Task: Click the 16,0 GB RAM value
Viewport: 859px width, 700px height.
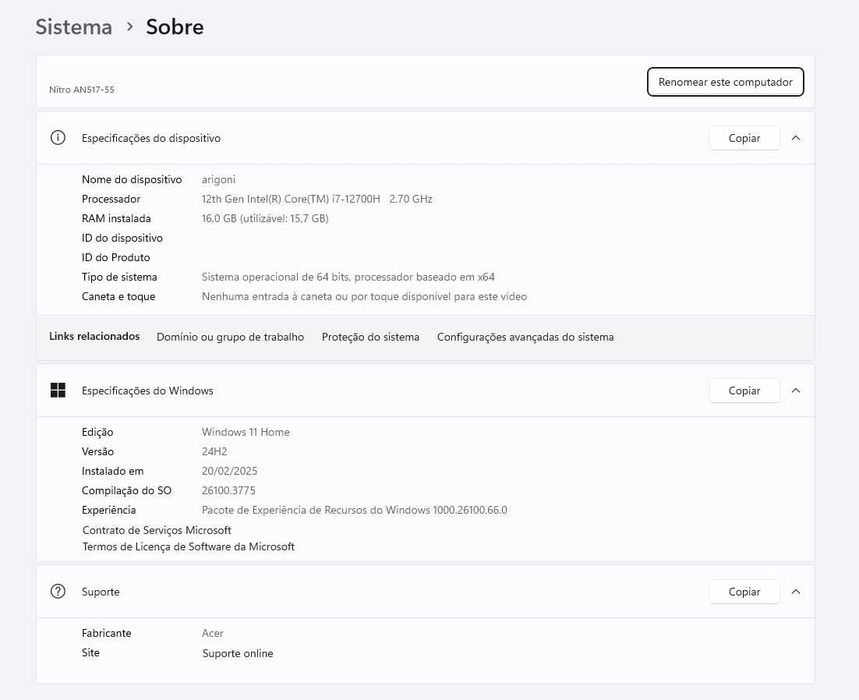Action: [265, 219]
